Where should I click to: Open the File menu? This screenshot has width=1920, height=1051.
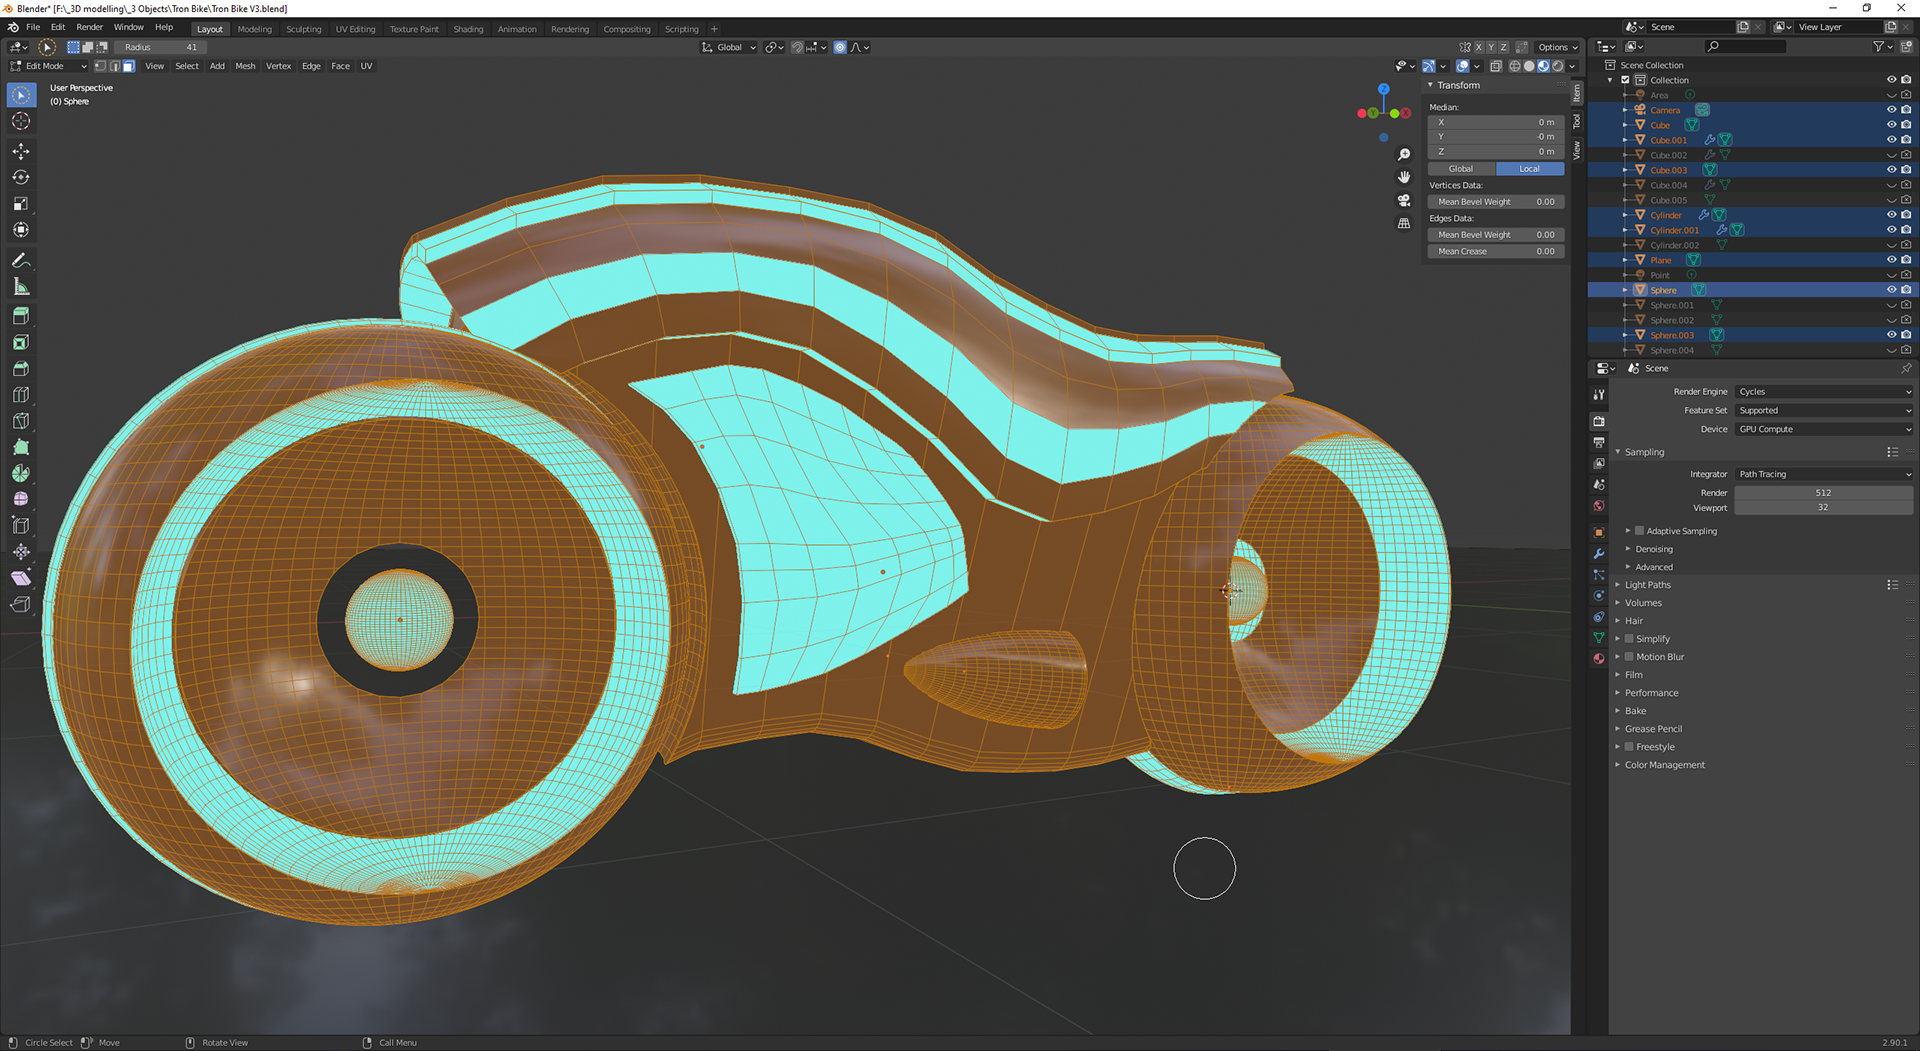(x=33, y=27)
